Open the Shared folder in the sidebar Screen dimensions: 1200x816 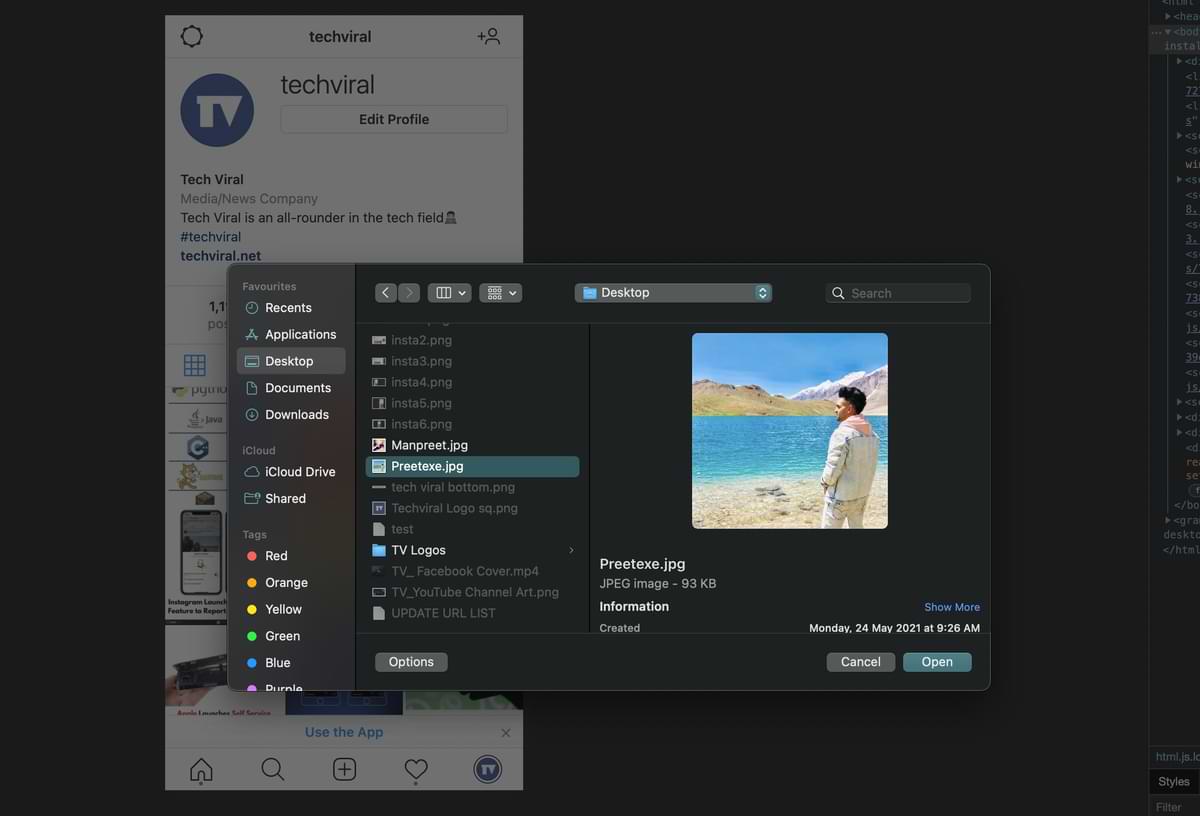[291, 498]
